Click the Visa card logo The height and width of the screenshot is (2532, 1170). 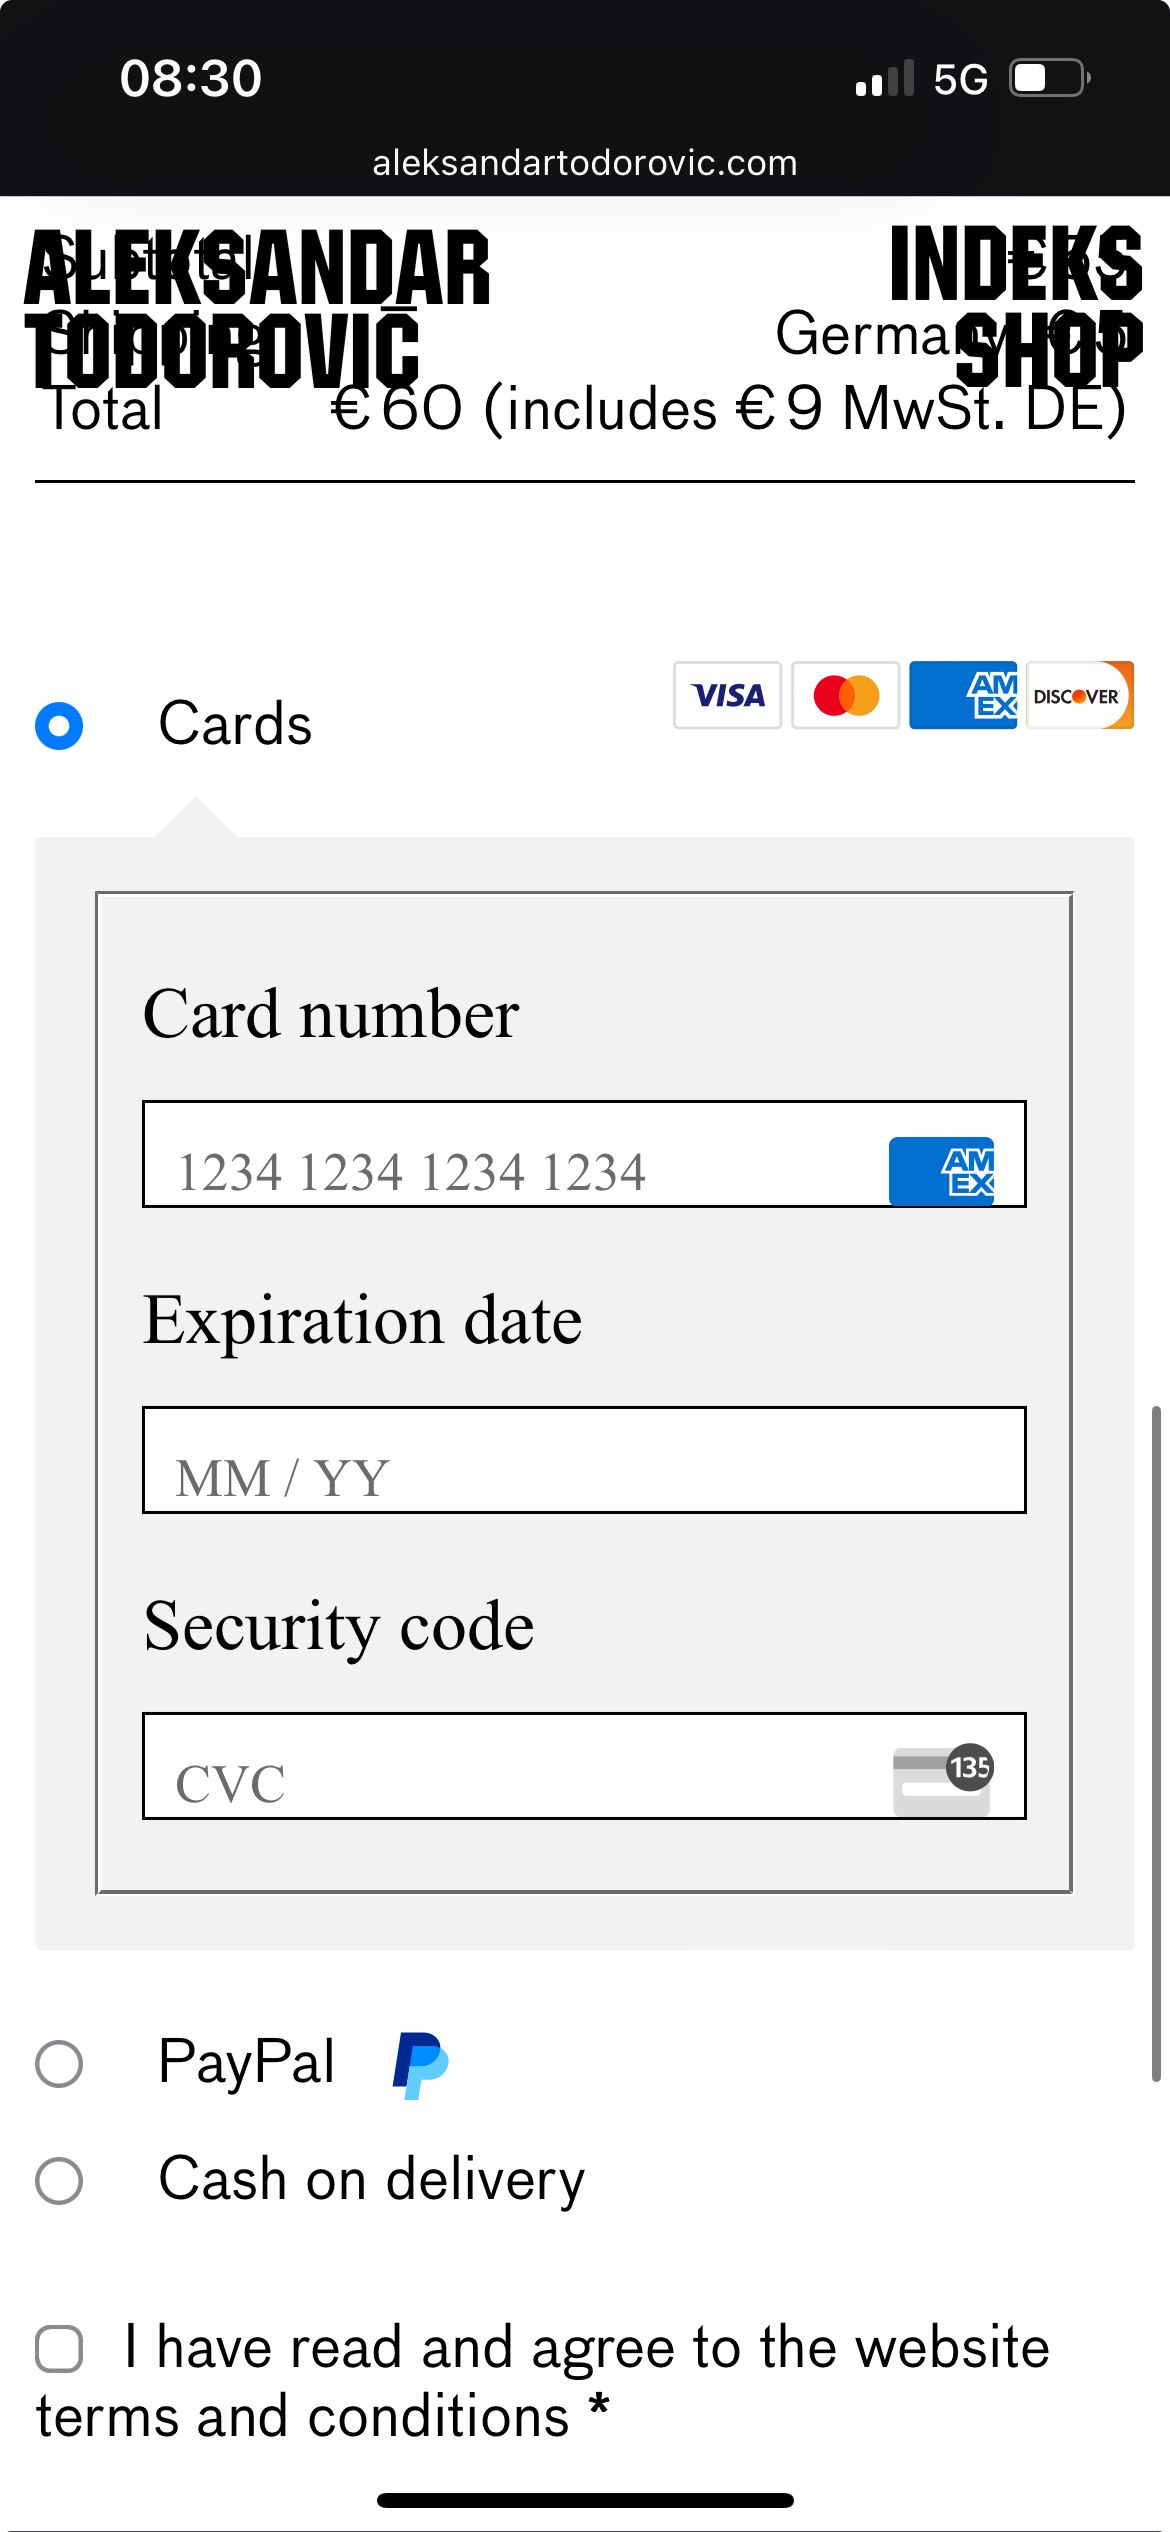[727, 695]
